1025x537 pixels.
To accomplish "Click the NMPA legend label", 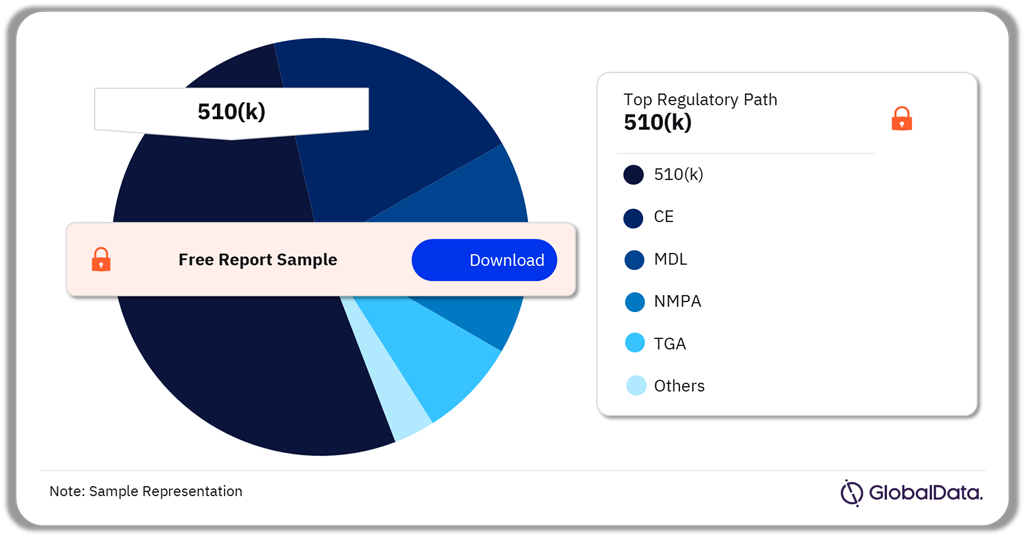I will pos(677,302).
